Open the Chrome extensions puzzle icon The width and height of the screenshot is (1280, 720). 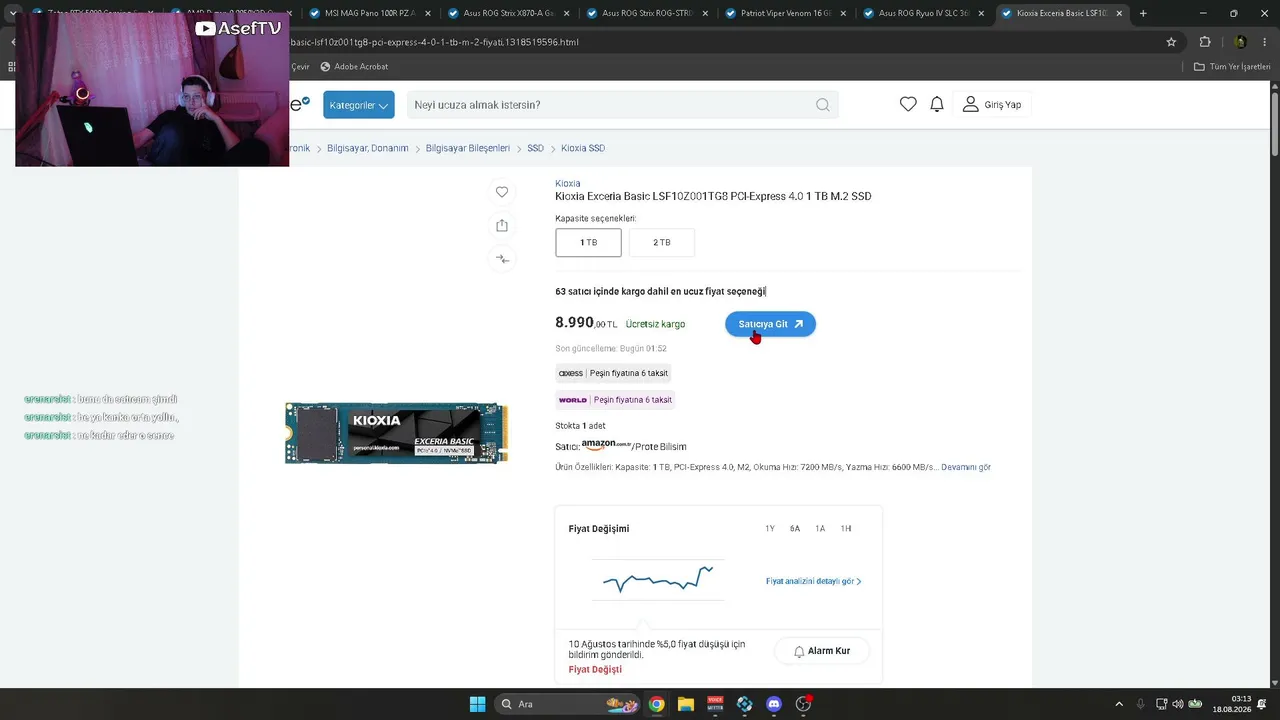tap(1205, 42)
